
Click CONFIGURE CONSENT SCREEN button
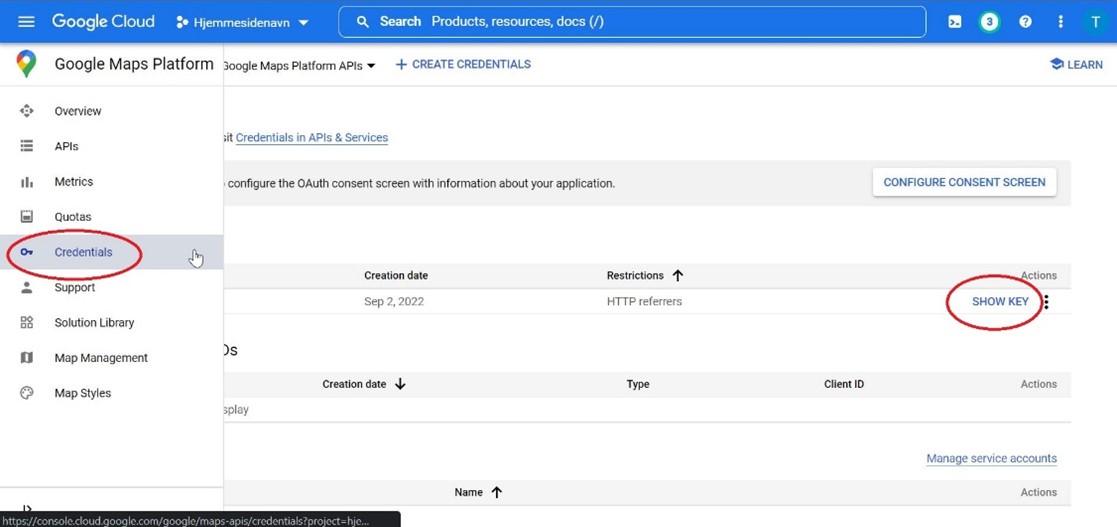(965, 182)
